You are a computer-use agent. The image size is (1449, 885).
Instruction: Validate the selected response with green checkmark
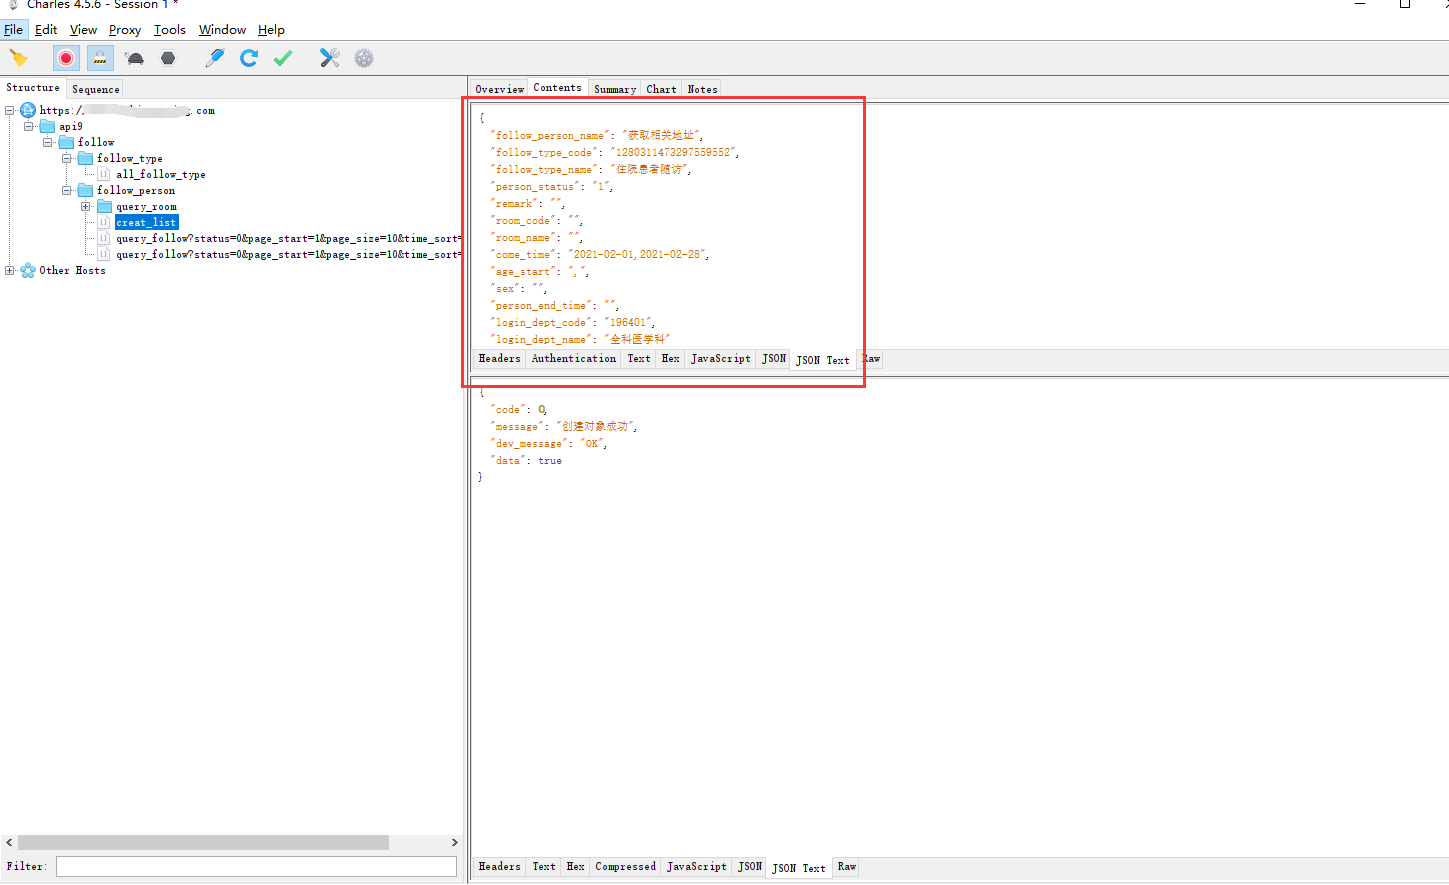click(x=283, y=58)
